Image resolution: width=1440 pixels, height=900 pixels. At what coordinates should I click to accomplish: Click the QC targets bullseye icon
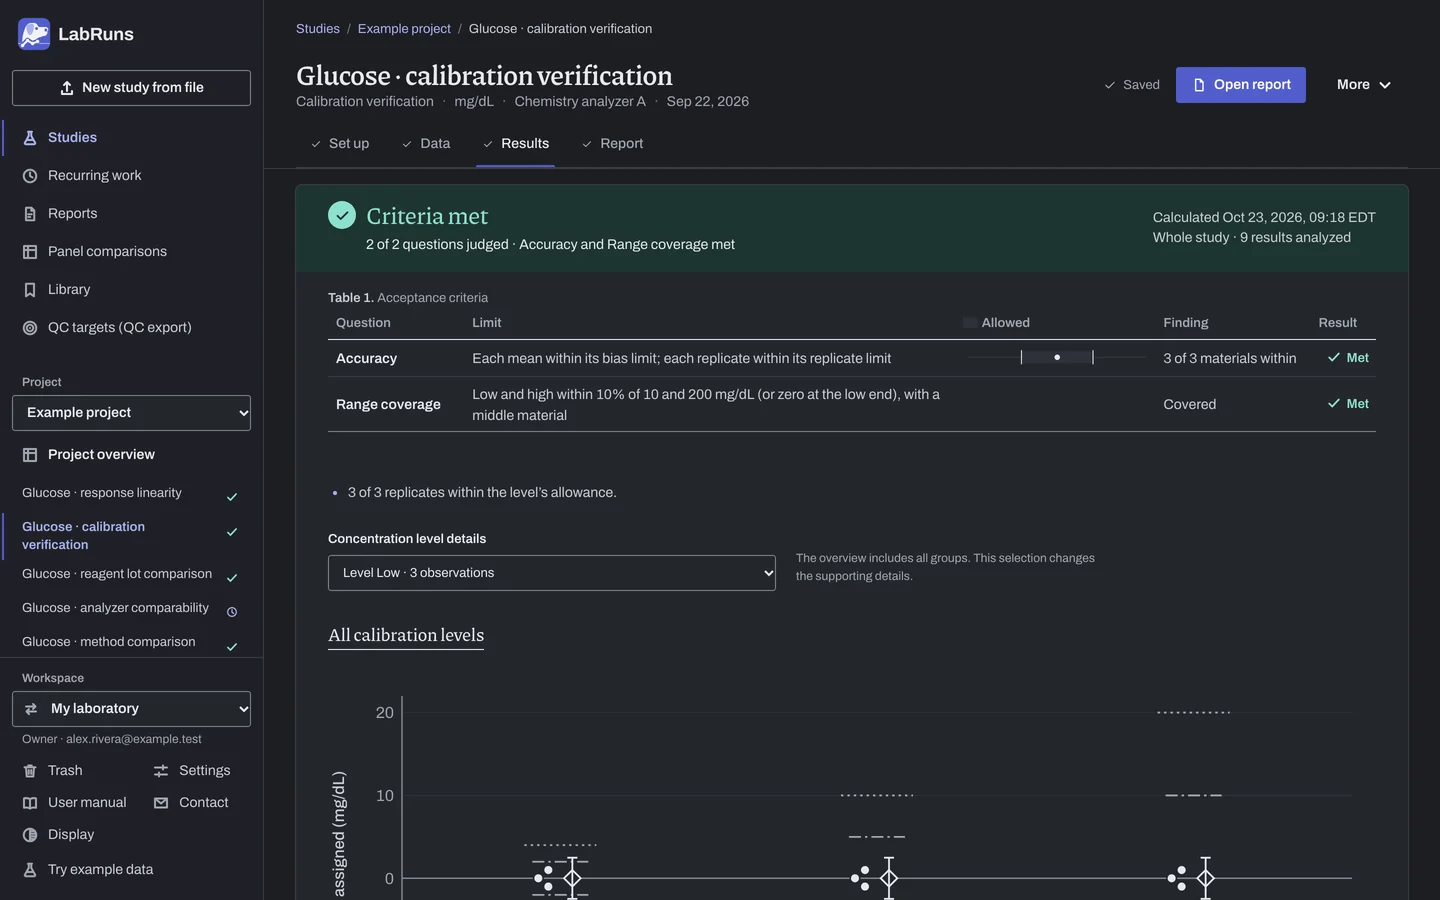point(30,328)
